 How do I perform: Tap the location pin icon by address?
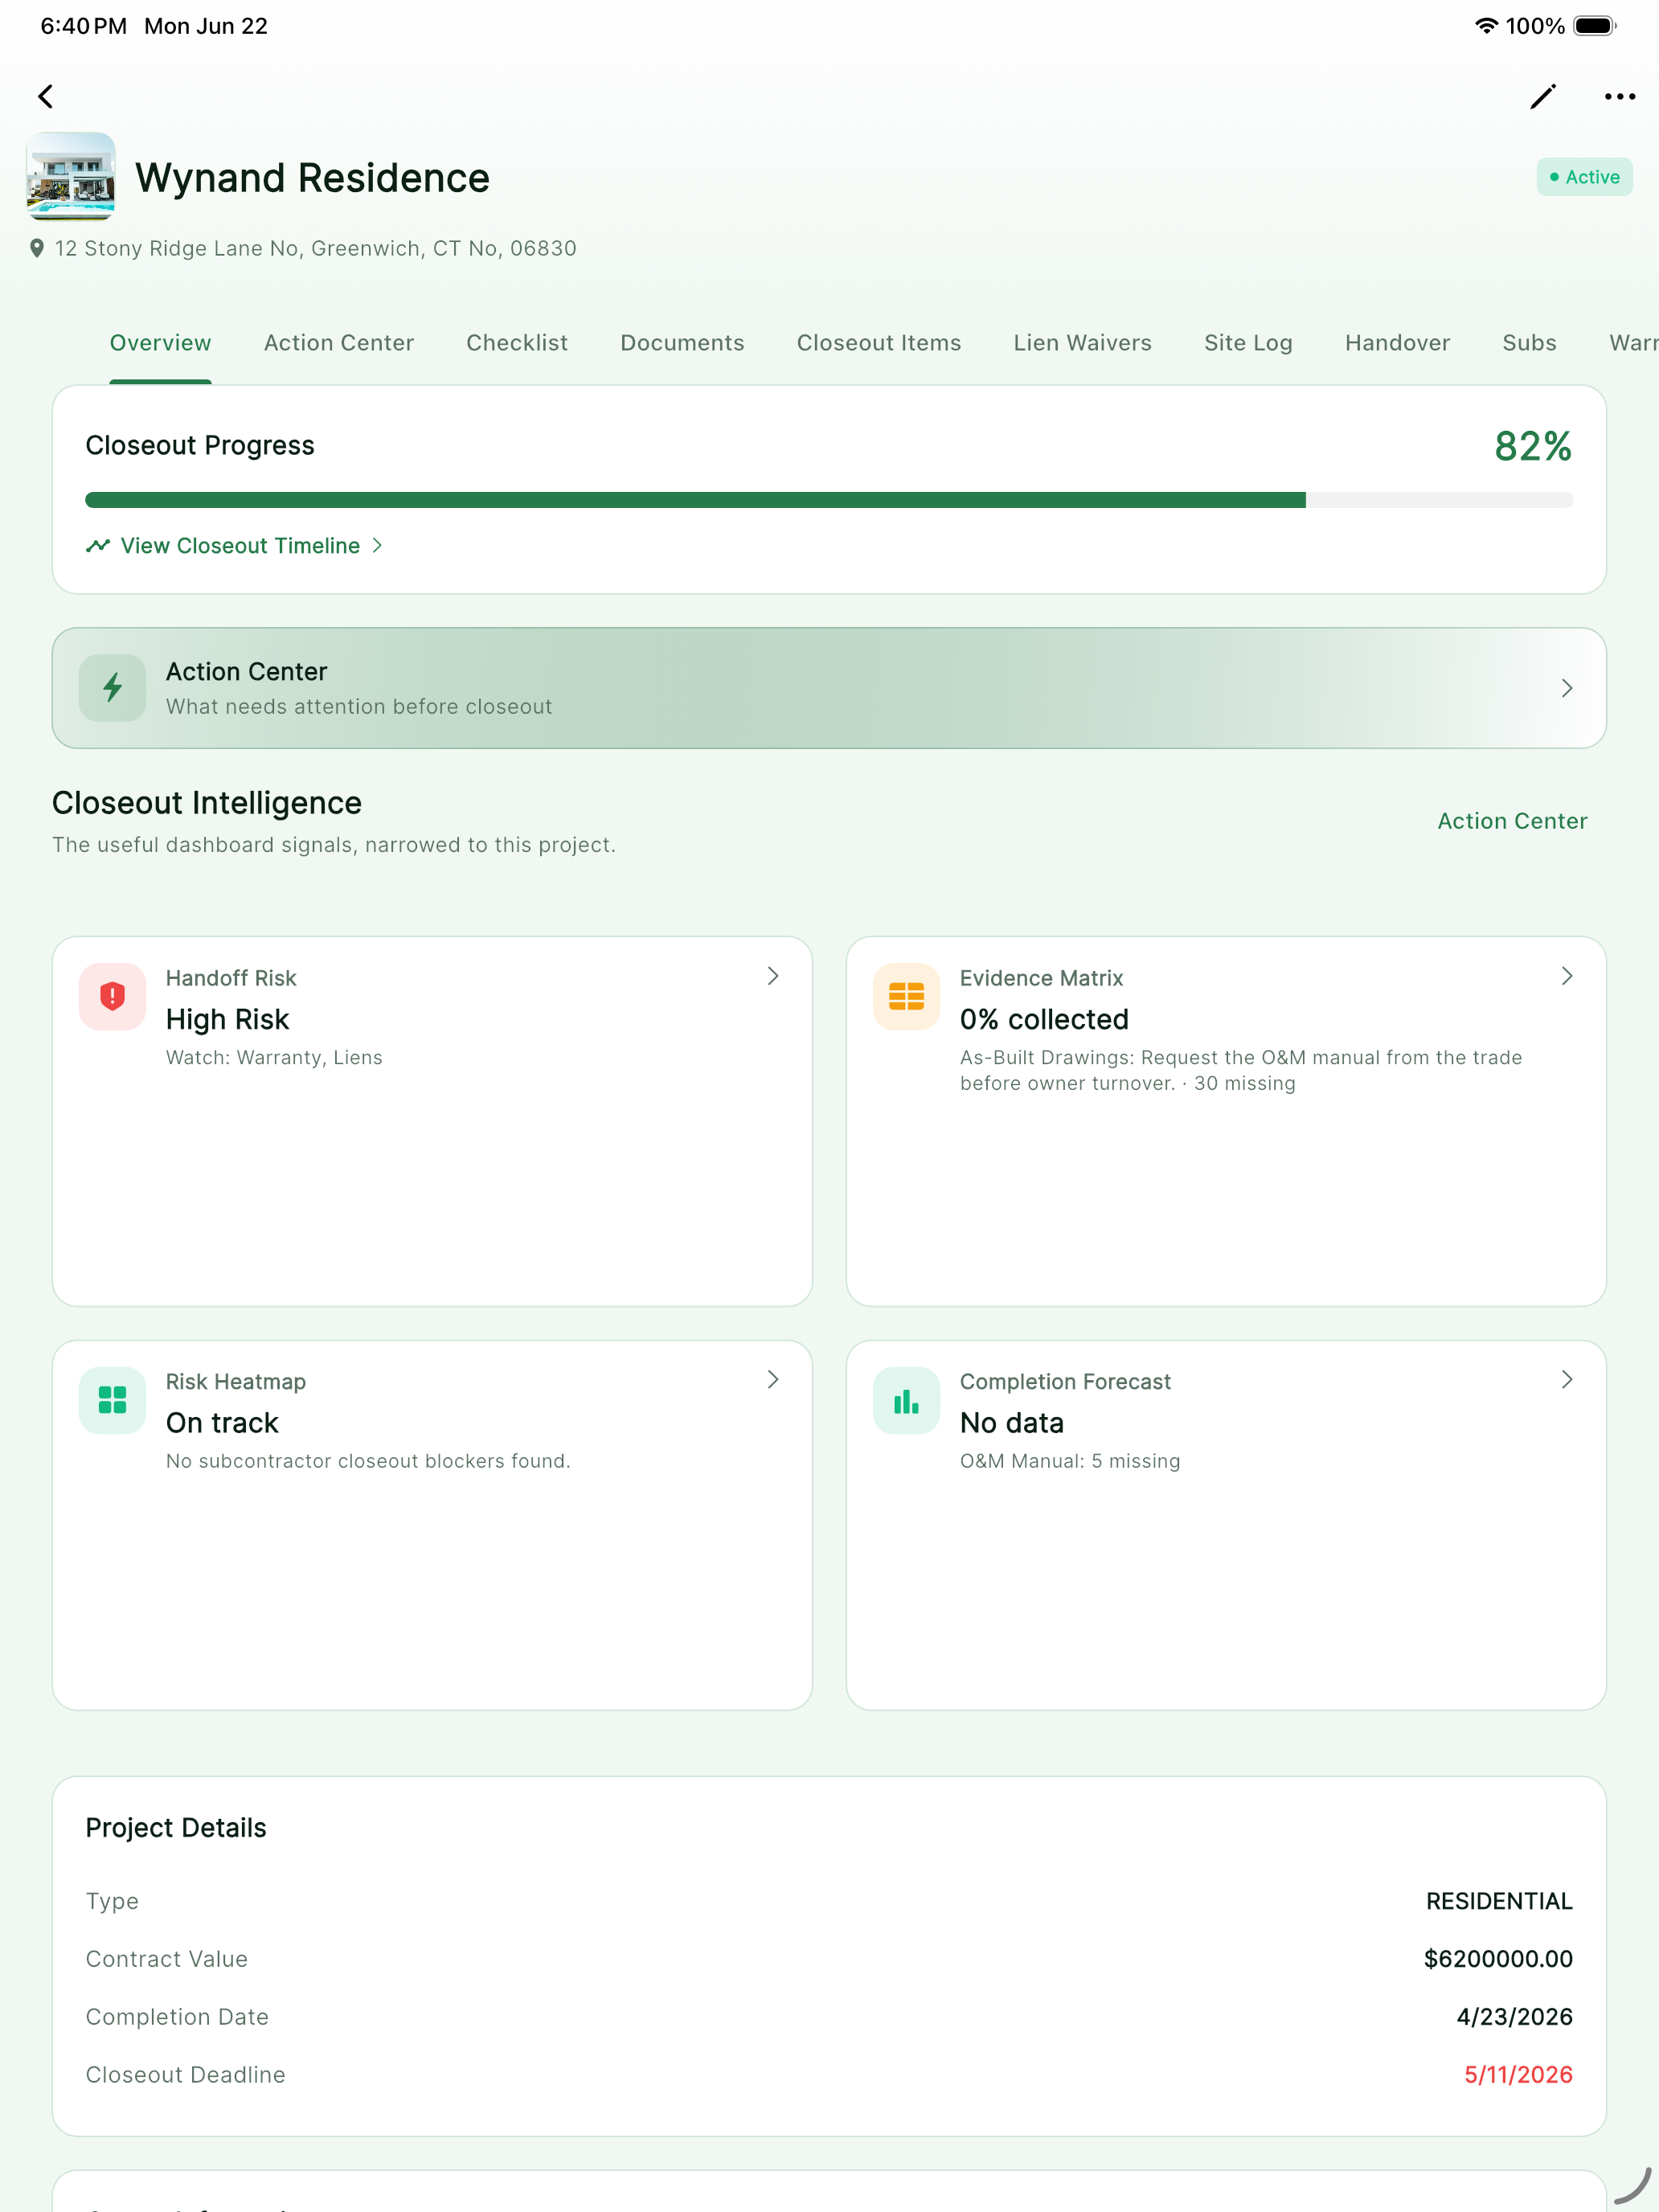[x=37, y=248]
